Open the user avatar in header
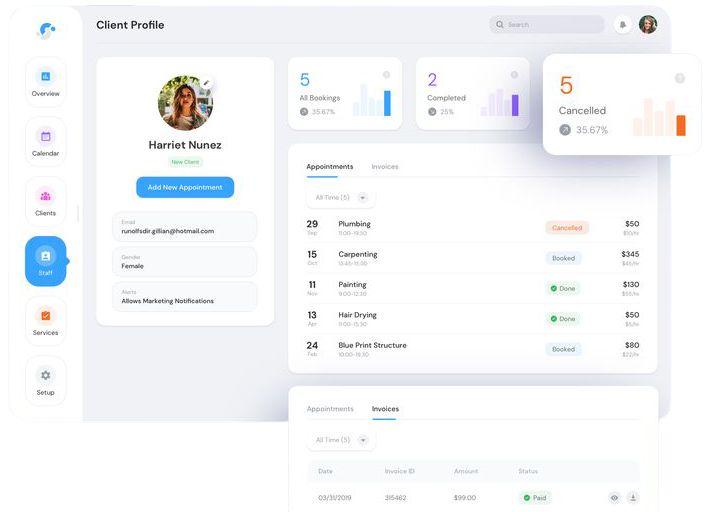 pos(648,24)
